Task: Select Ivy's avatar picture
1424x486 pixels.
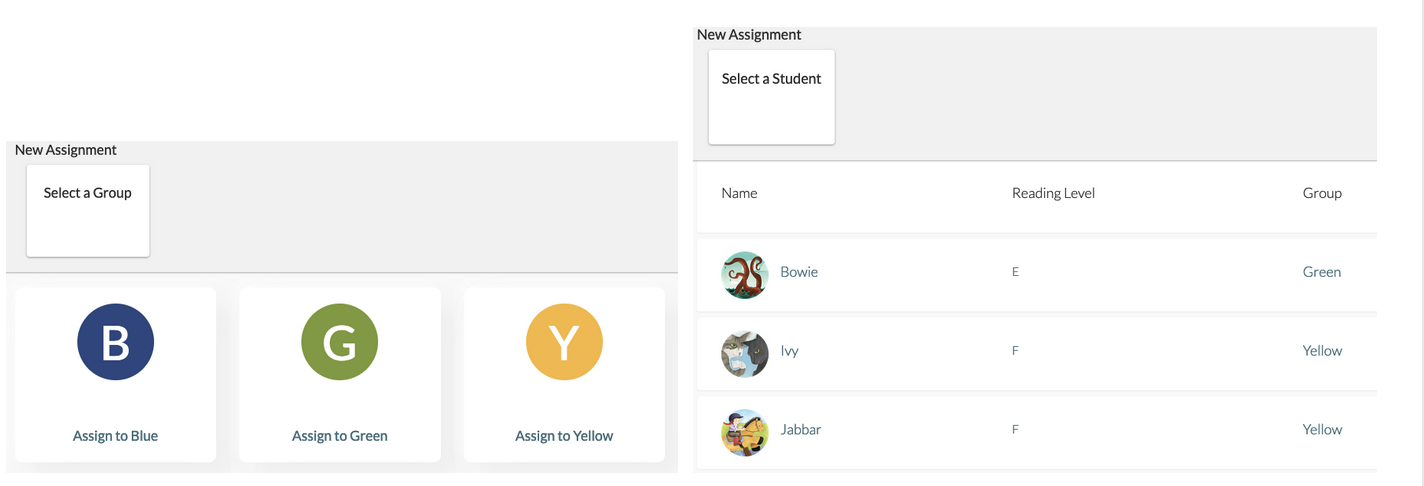Action: [x=745, y=354]
